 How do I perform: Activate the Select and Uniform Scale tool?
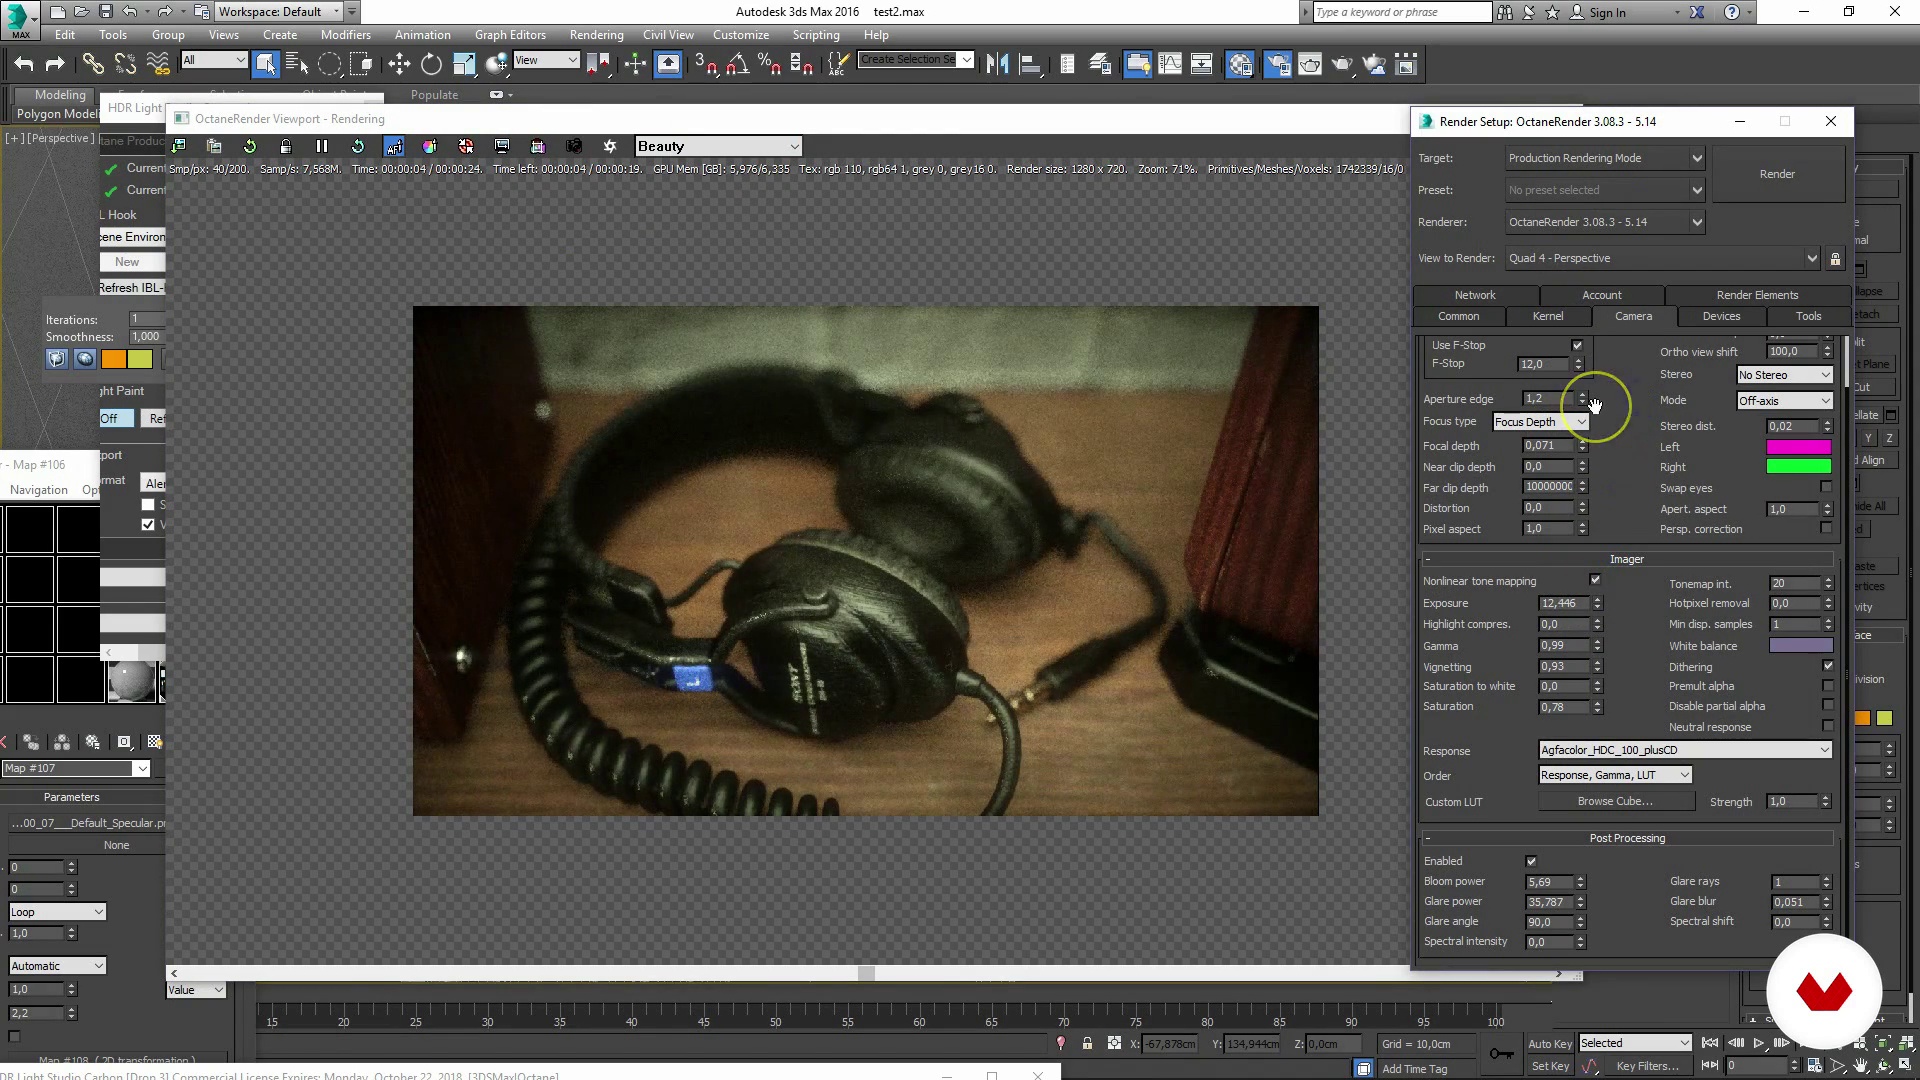(463, 64)
